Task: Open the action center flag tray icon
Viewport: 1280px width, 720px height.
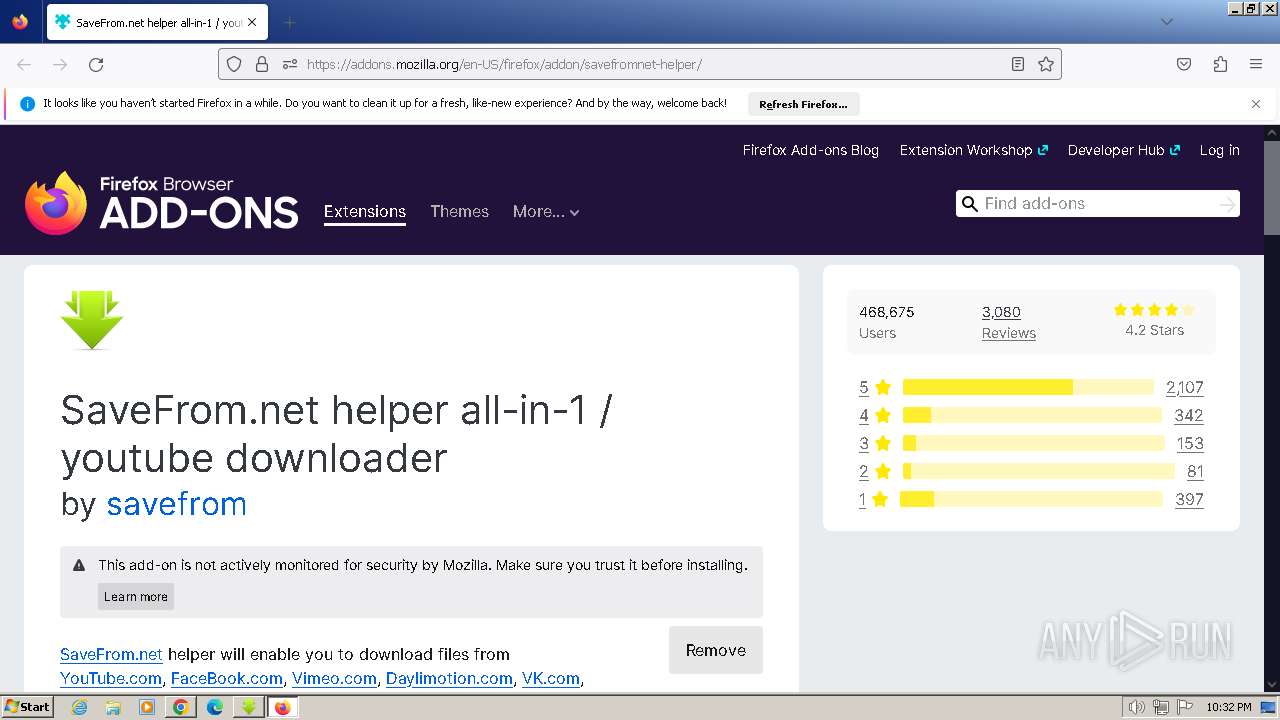Action: 1184,707
